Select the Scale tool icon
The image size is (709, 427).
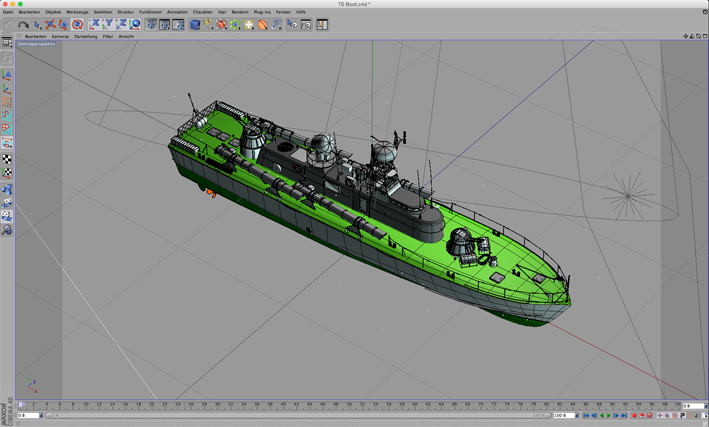point(64,25)
